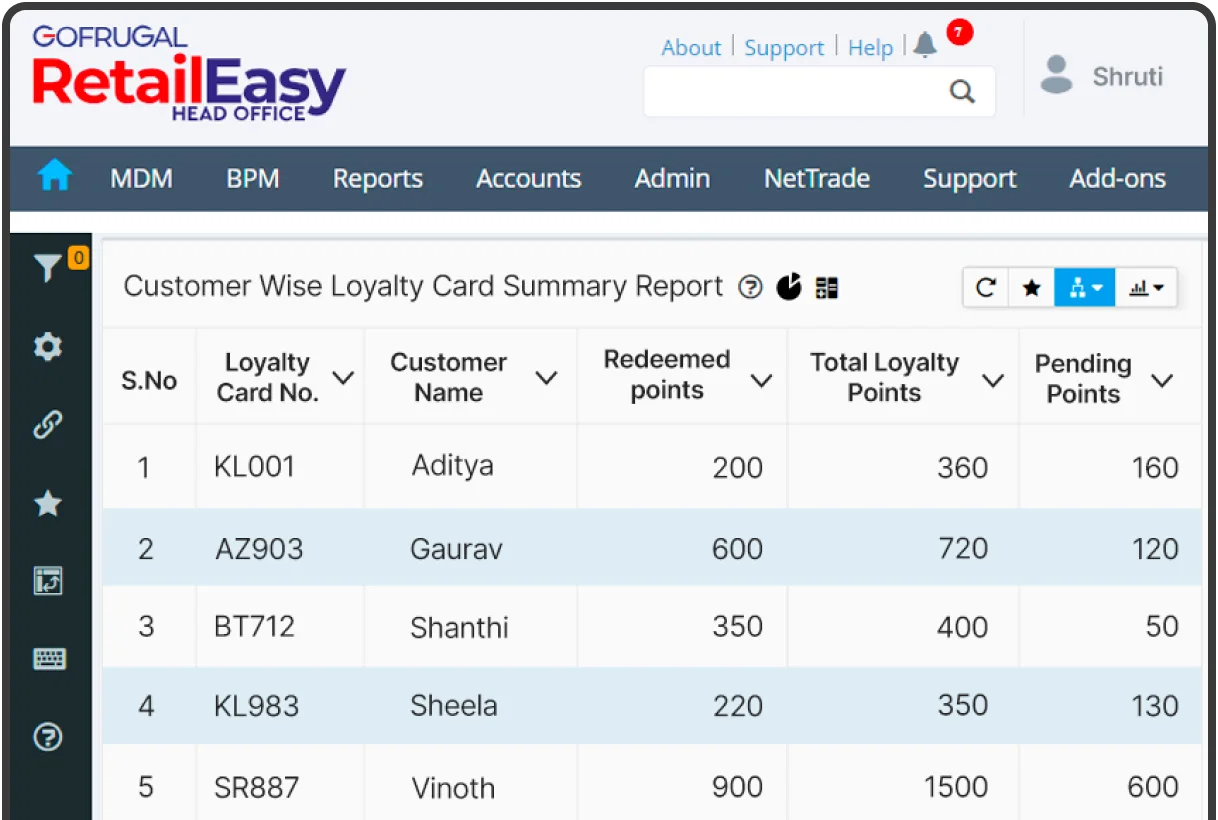Open the keyboard shortcuts icon in sidebar
Viewport: 1218px width, 820px height.
coord(47,658)
